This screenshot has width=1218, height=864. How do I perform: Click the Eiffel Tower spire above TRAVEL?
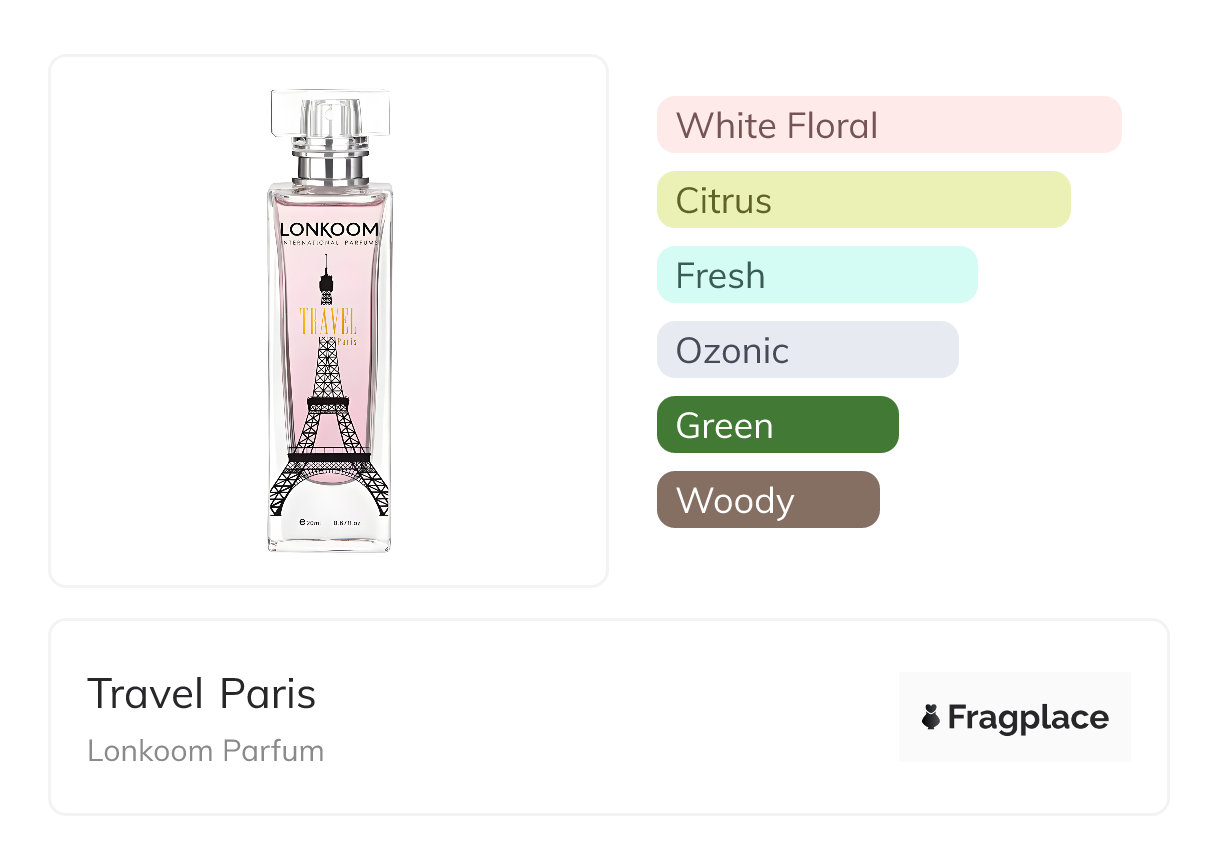pos(326,280)
